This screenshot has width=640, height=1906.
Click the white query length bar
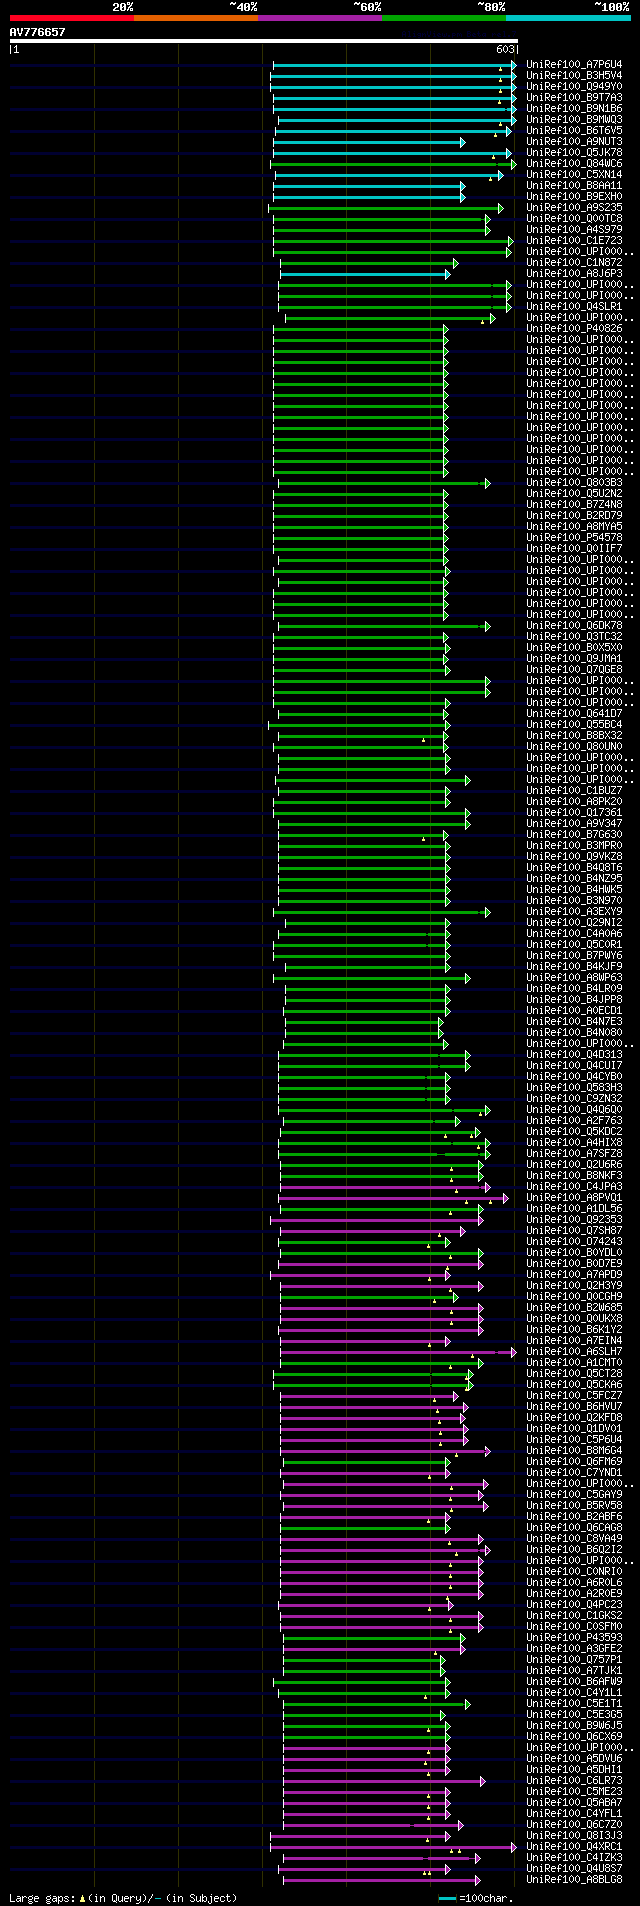point(264,41)
